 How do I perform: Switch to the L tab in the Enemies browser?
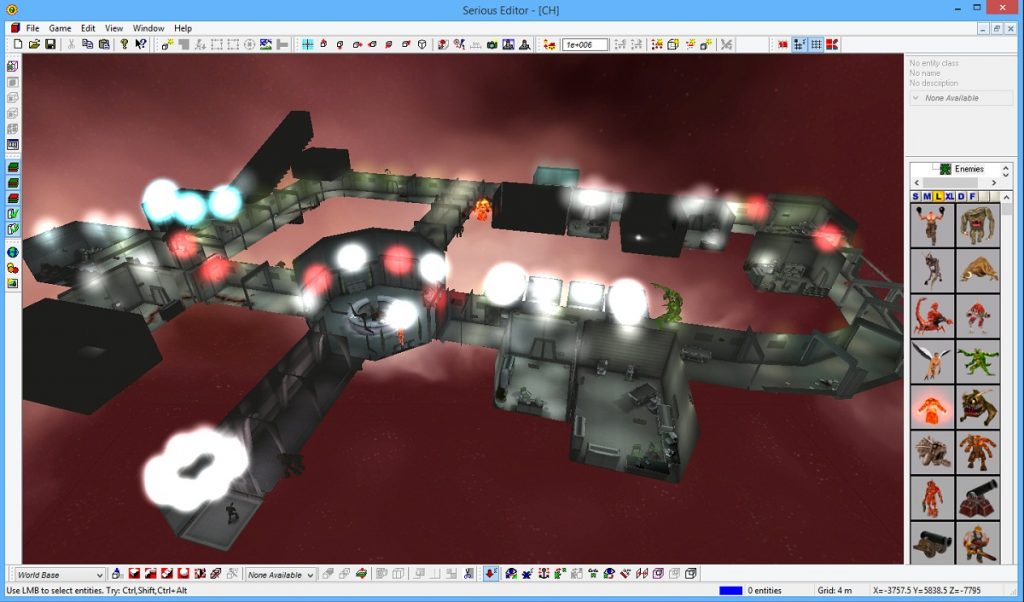tap(939, 197)
